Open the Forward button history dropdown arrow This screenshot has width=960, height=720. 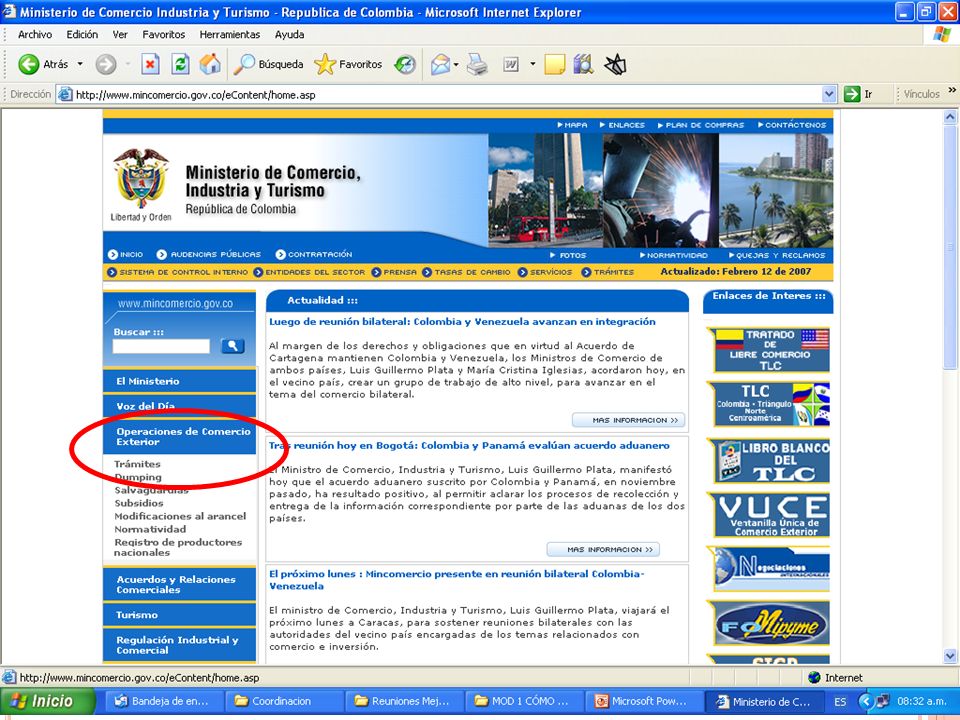[128, 64]
